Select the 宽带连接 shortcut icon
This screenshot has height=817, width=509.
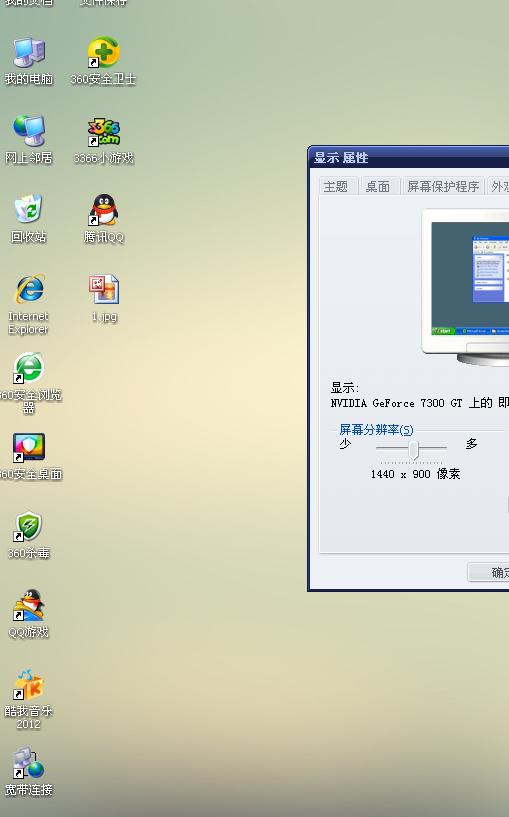29,763
